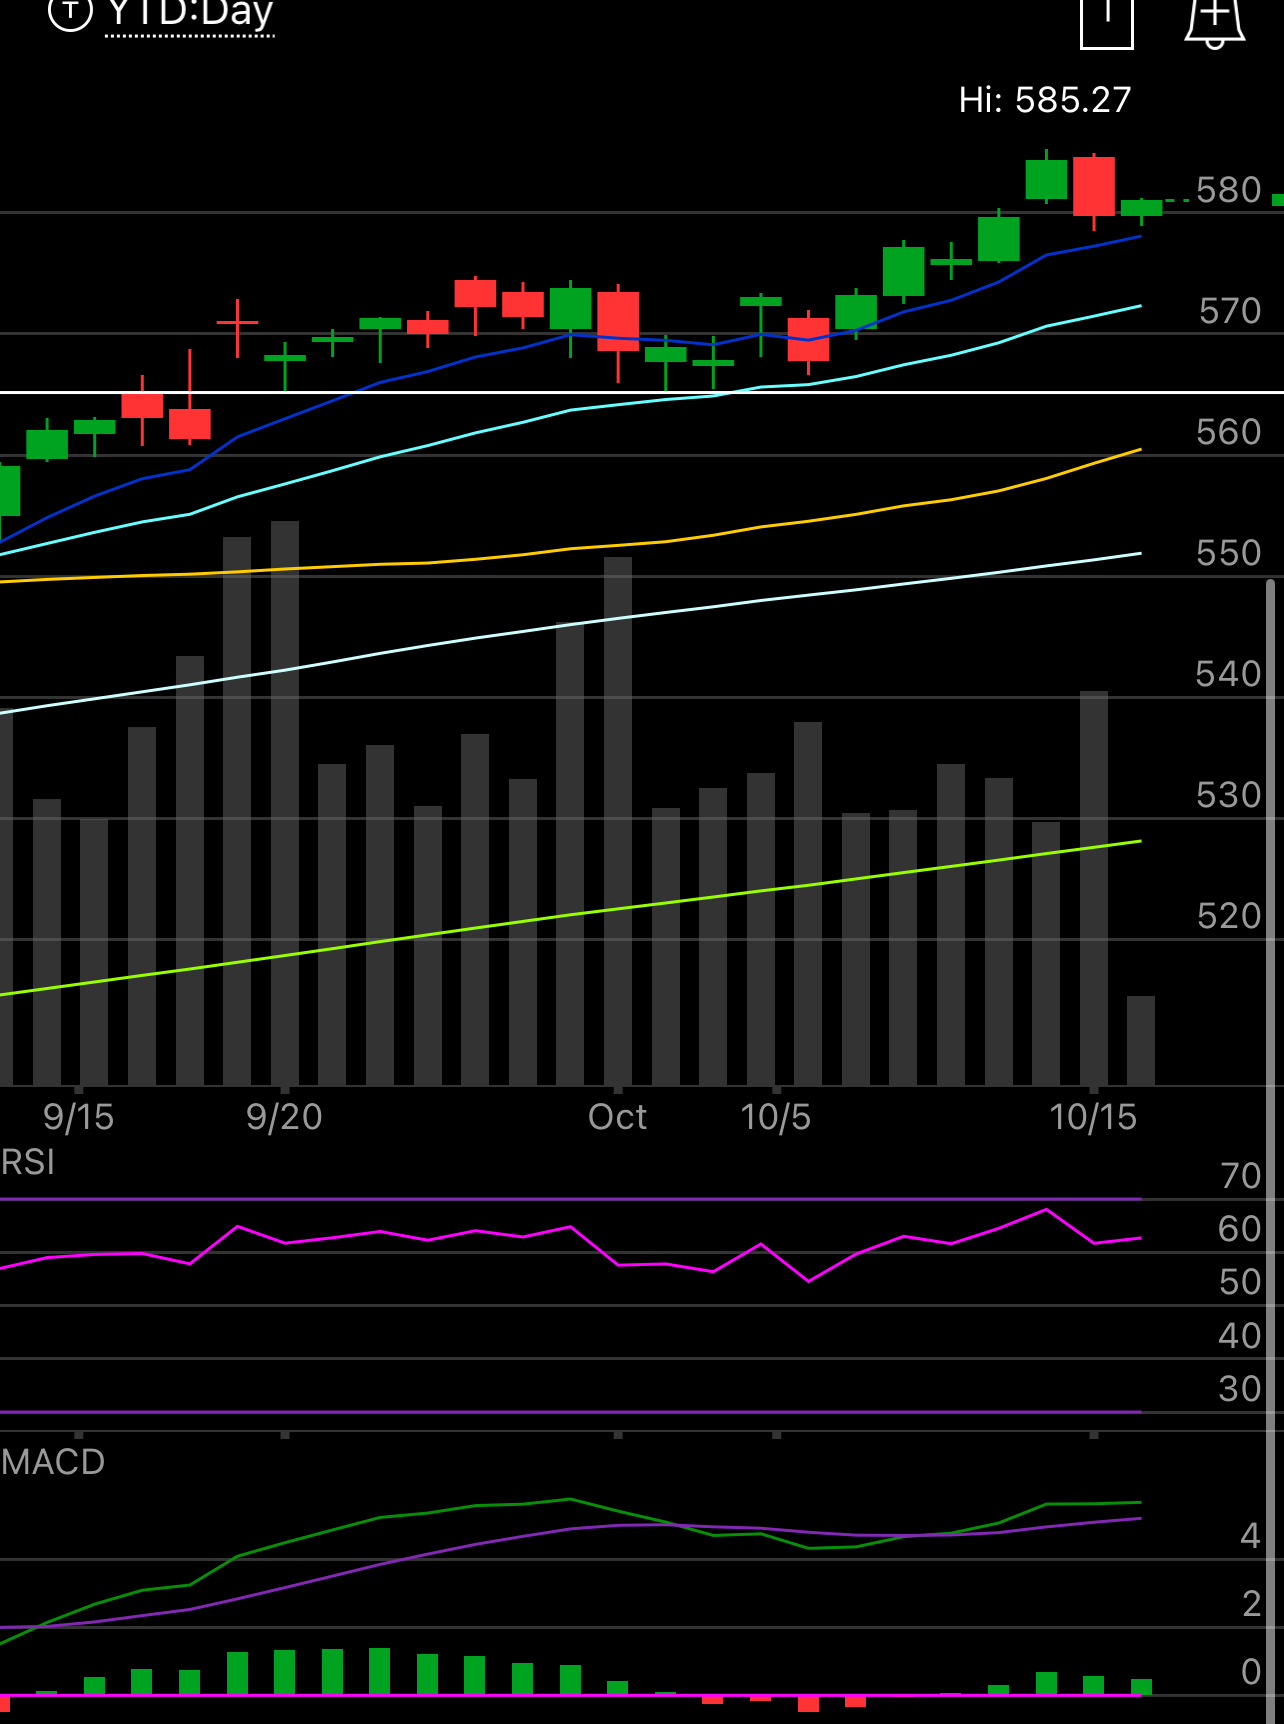This screenshot has width=1284, height=1724.
Task: Select the 550 price axis label
Action: click(x=1229, y=553)
